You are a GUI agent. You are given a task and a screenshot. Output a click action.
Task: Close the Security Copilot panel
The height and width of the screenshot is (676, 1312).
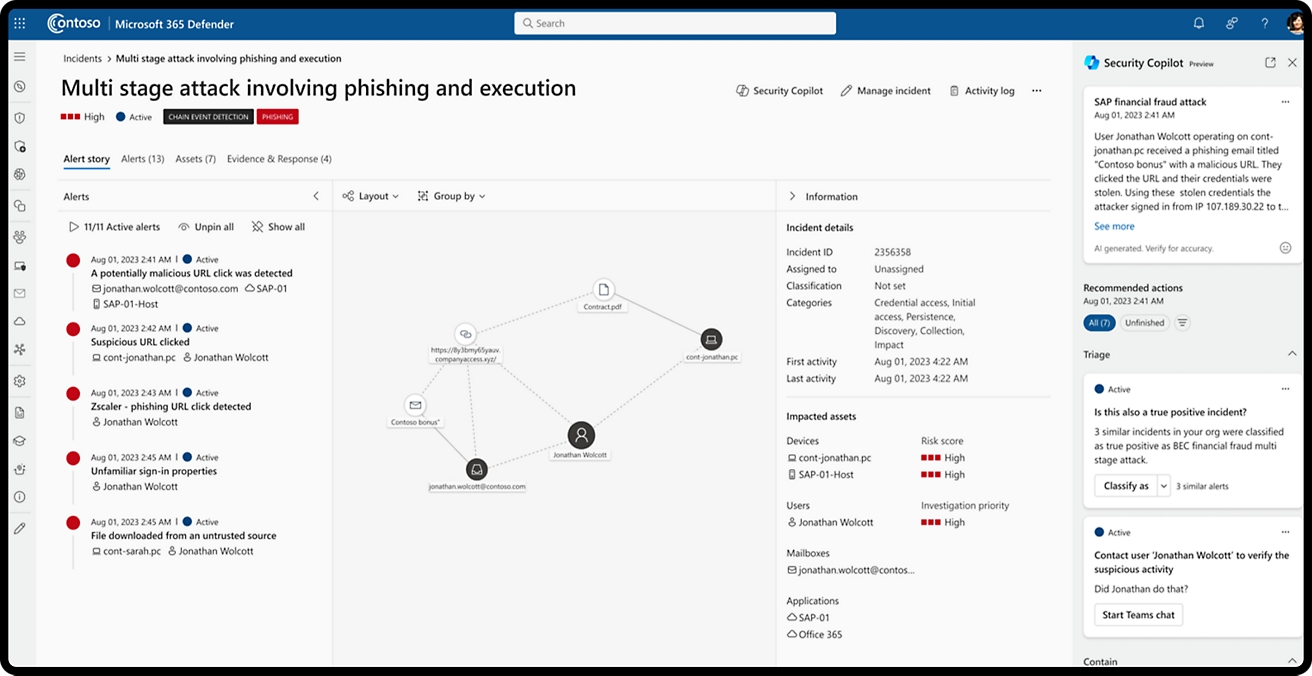1292,62
